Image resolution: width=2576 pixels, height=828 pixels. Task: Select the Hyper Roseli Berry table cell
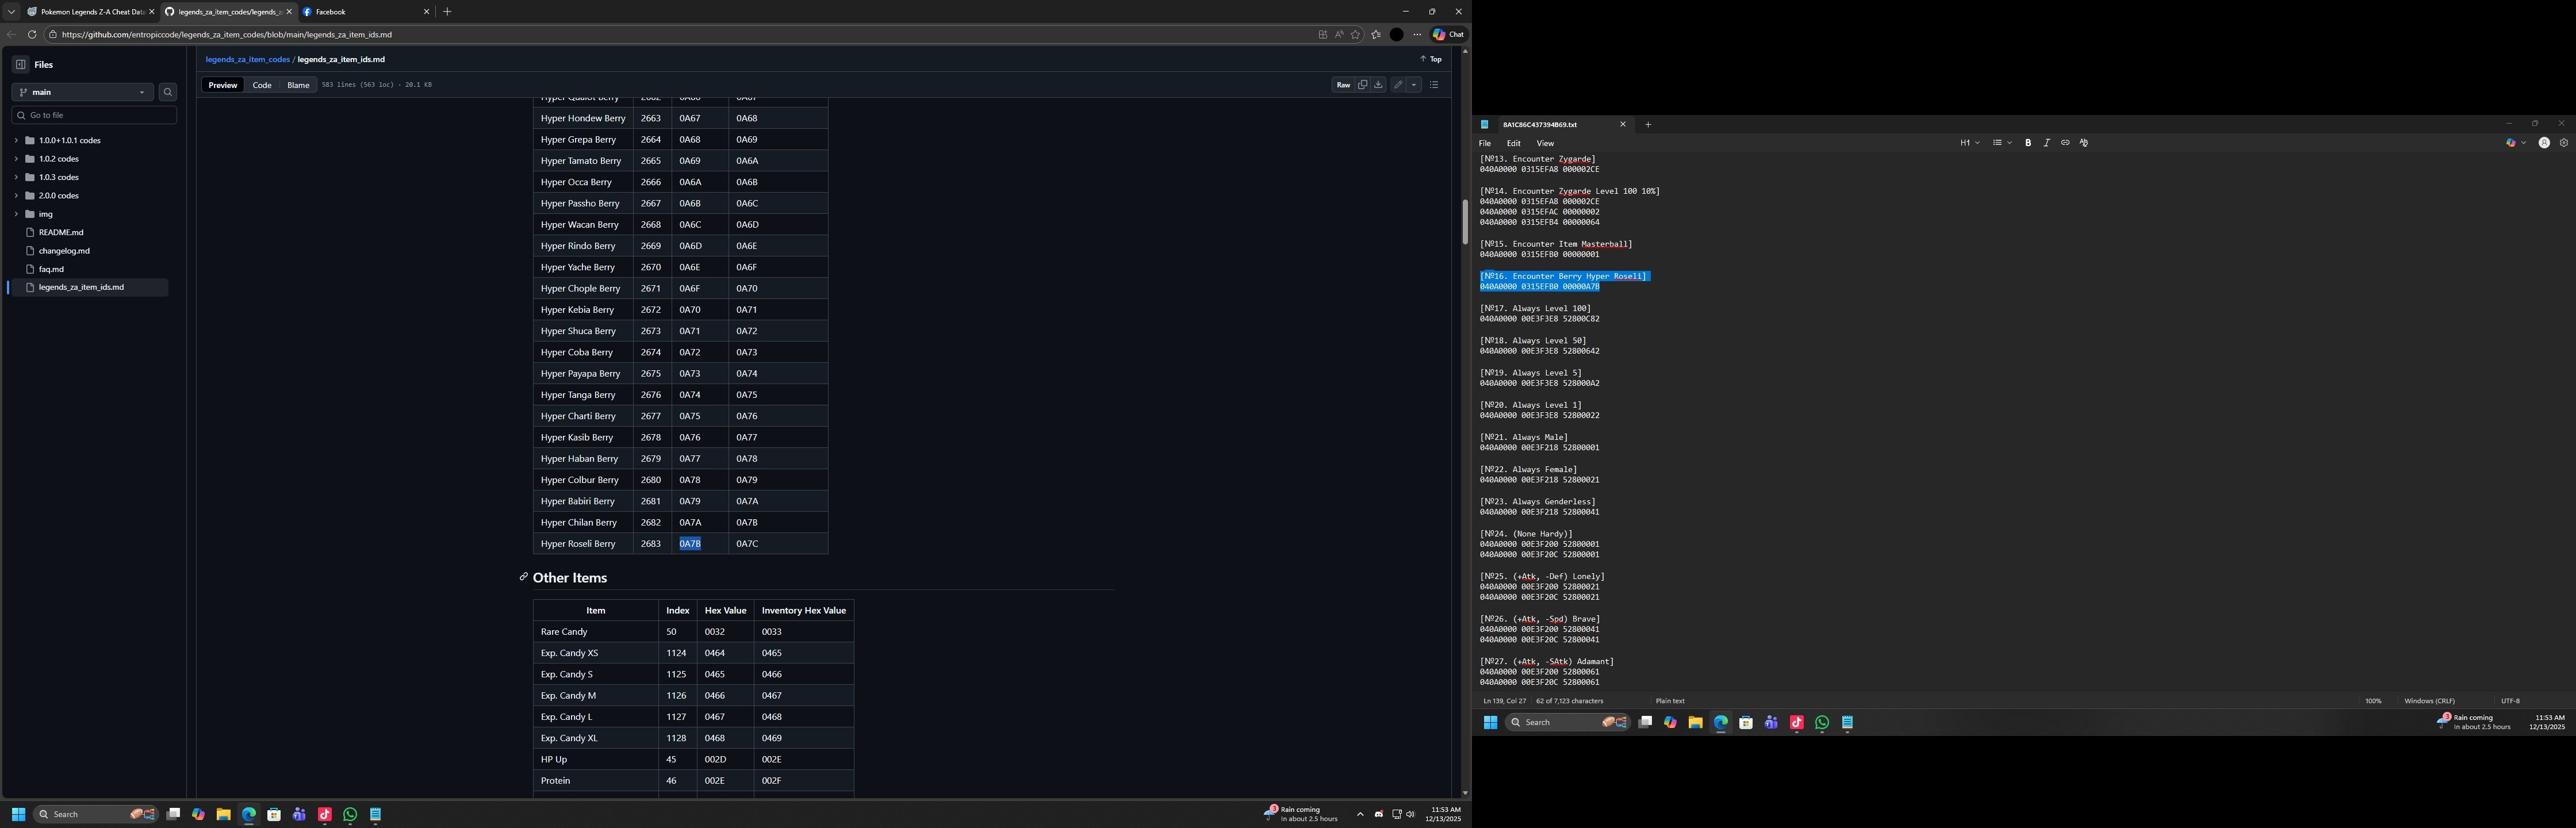[x=583, y=544]
